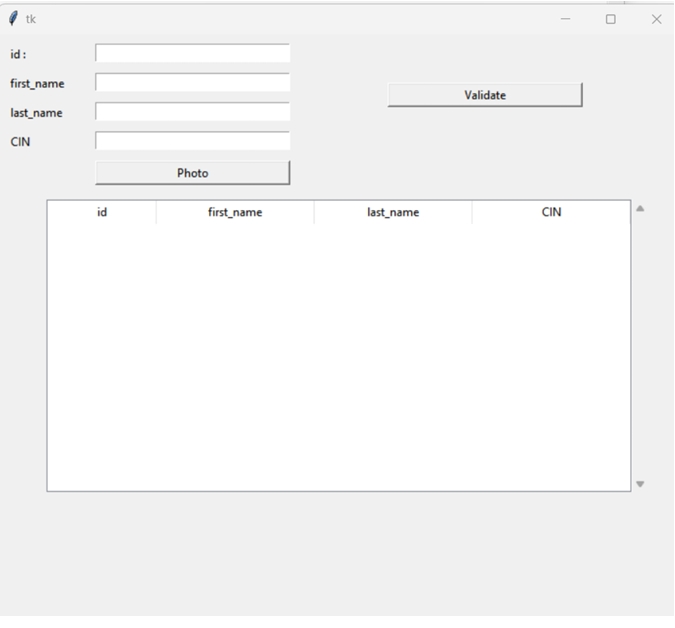Select the last_name text entry box
The width and height of the screenshot is (675, 628).
point(192,112)
